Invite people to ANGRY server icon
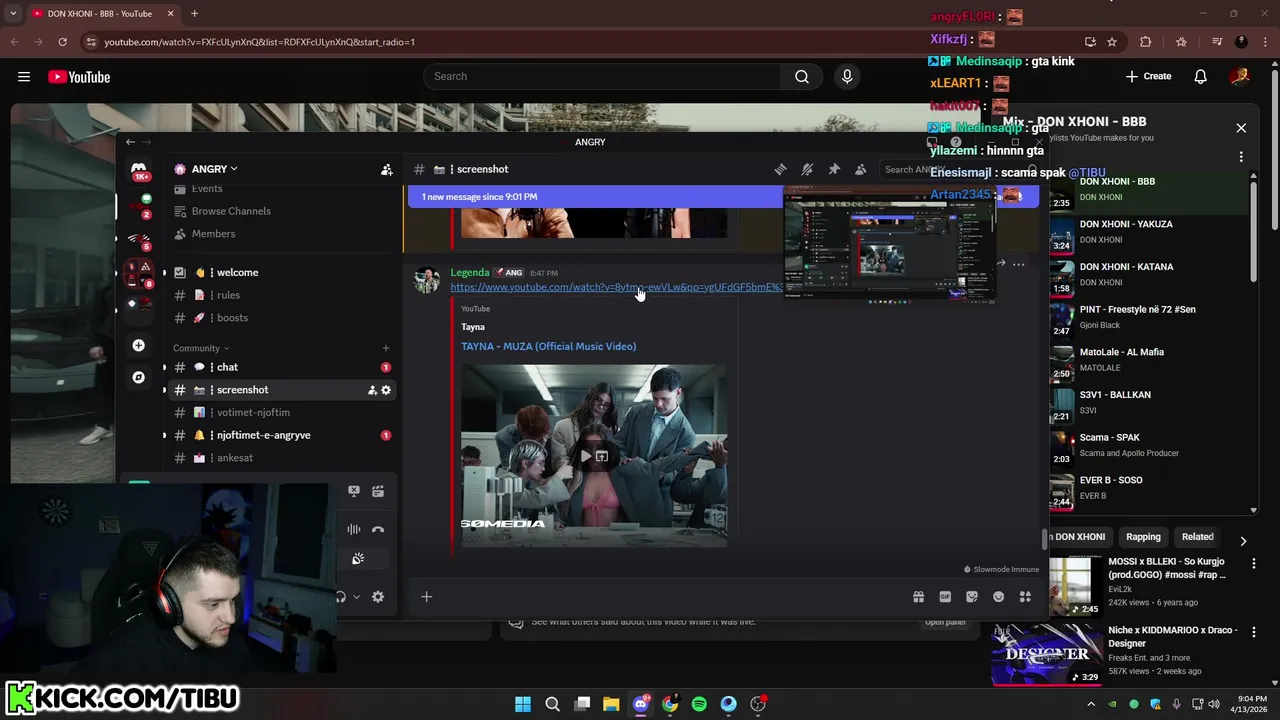This screenshot has width=1280, height=720. click(x=387, y=169)
